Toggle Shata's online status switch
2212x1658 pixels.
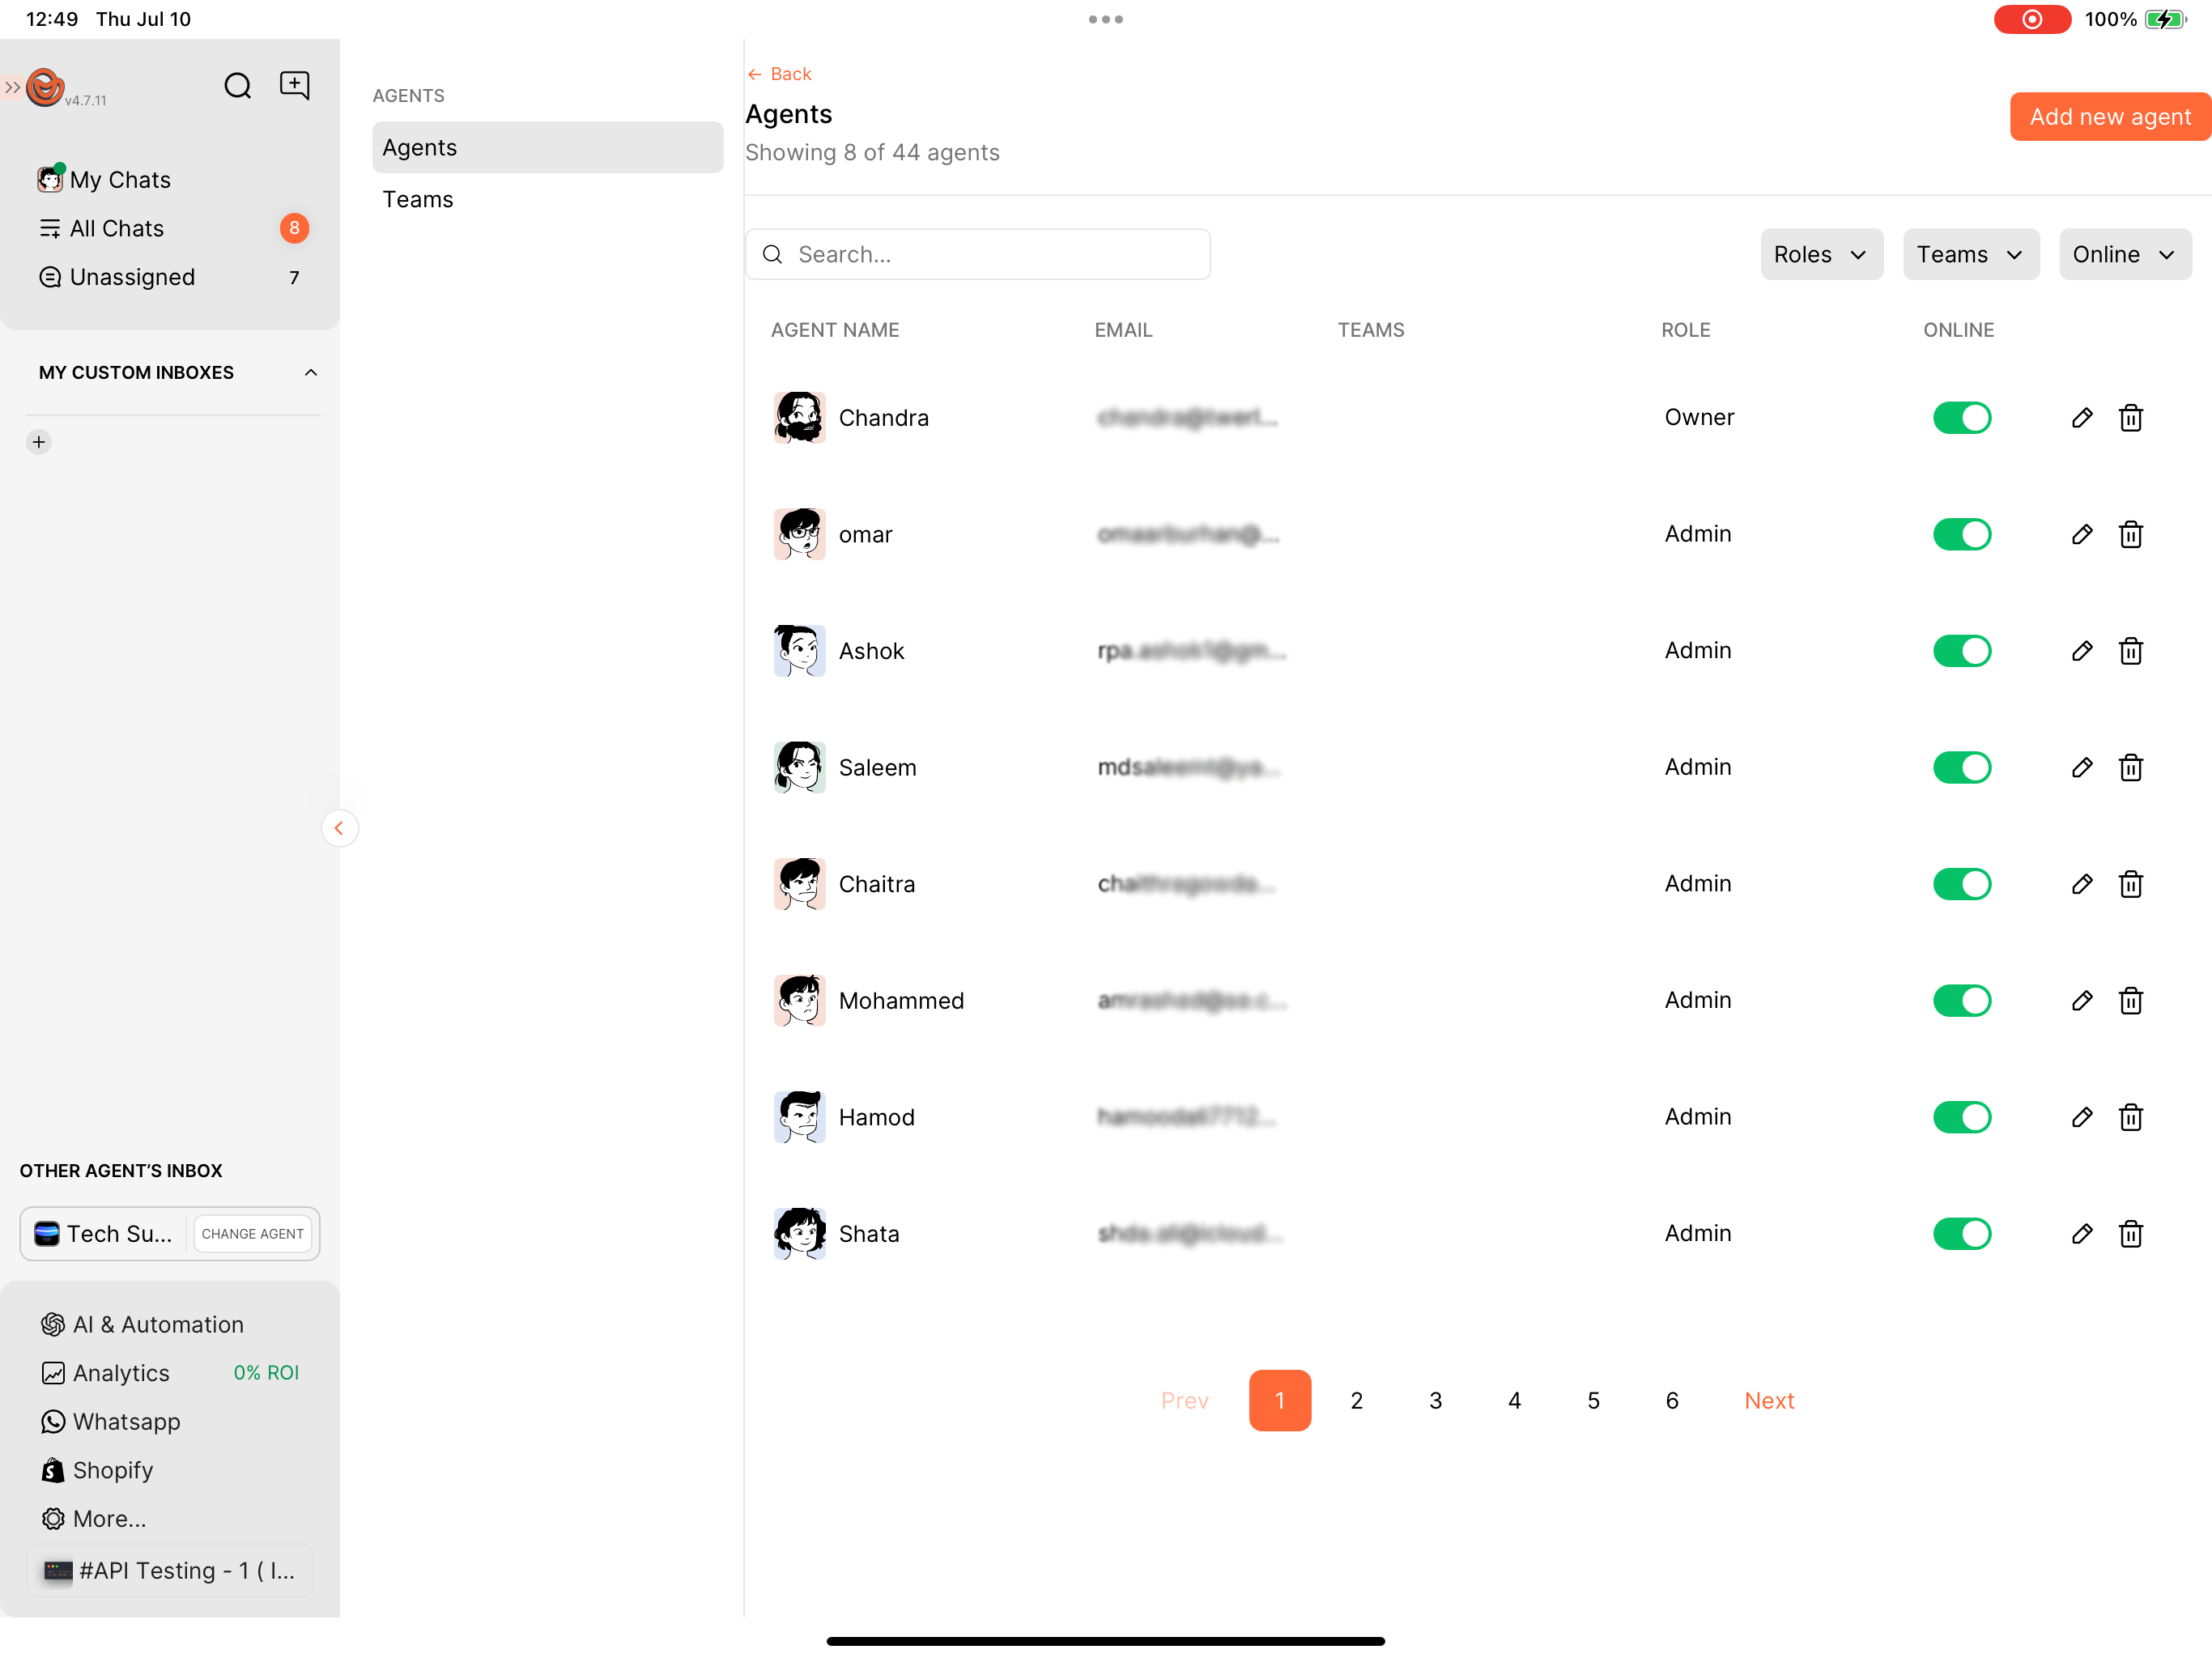[x=1961, y=1233]
